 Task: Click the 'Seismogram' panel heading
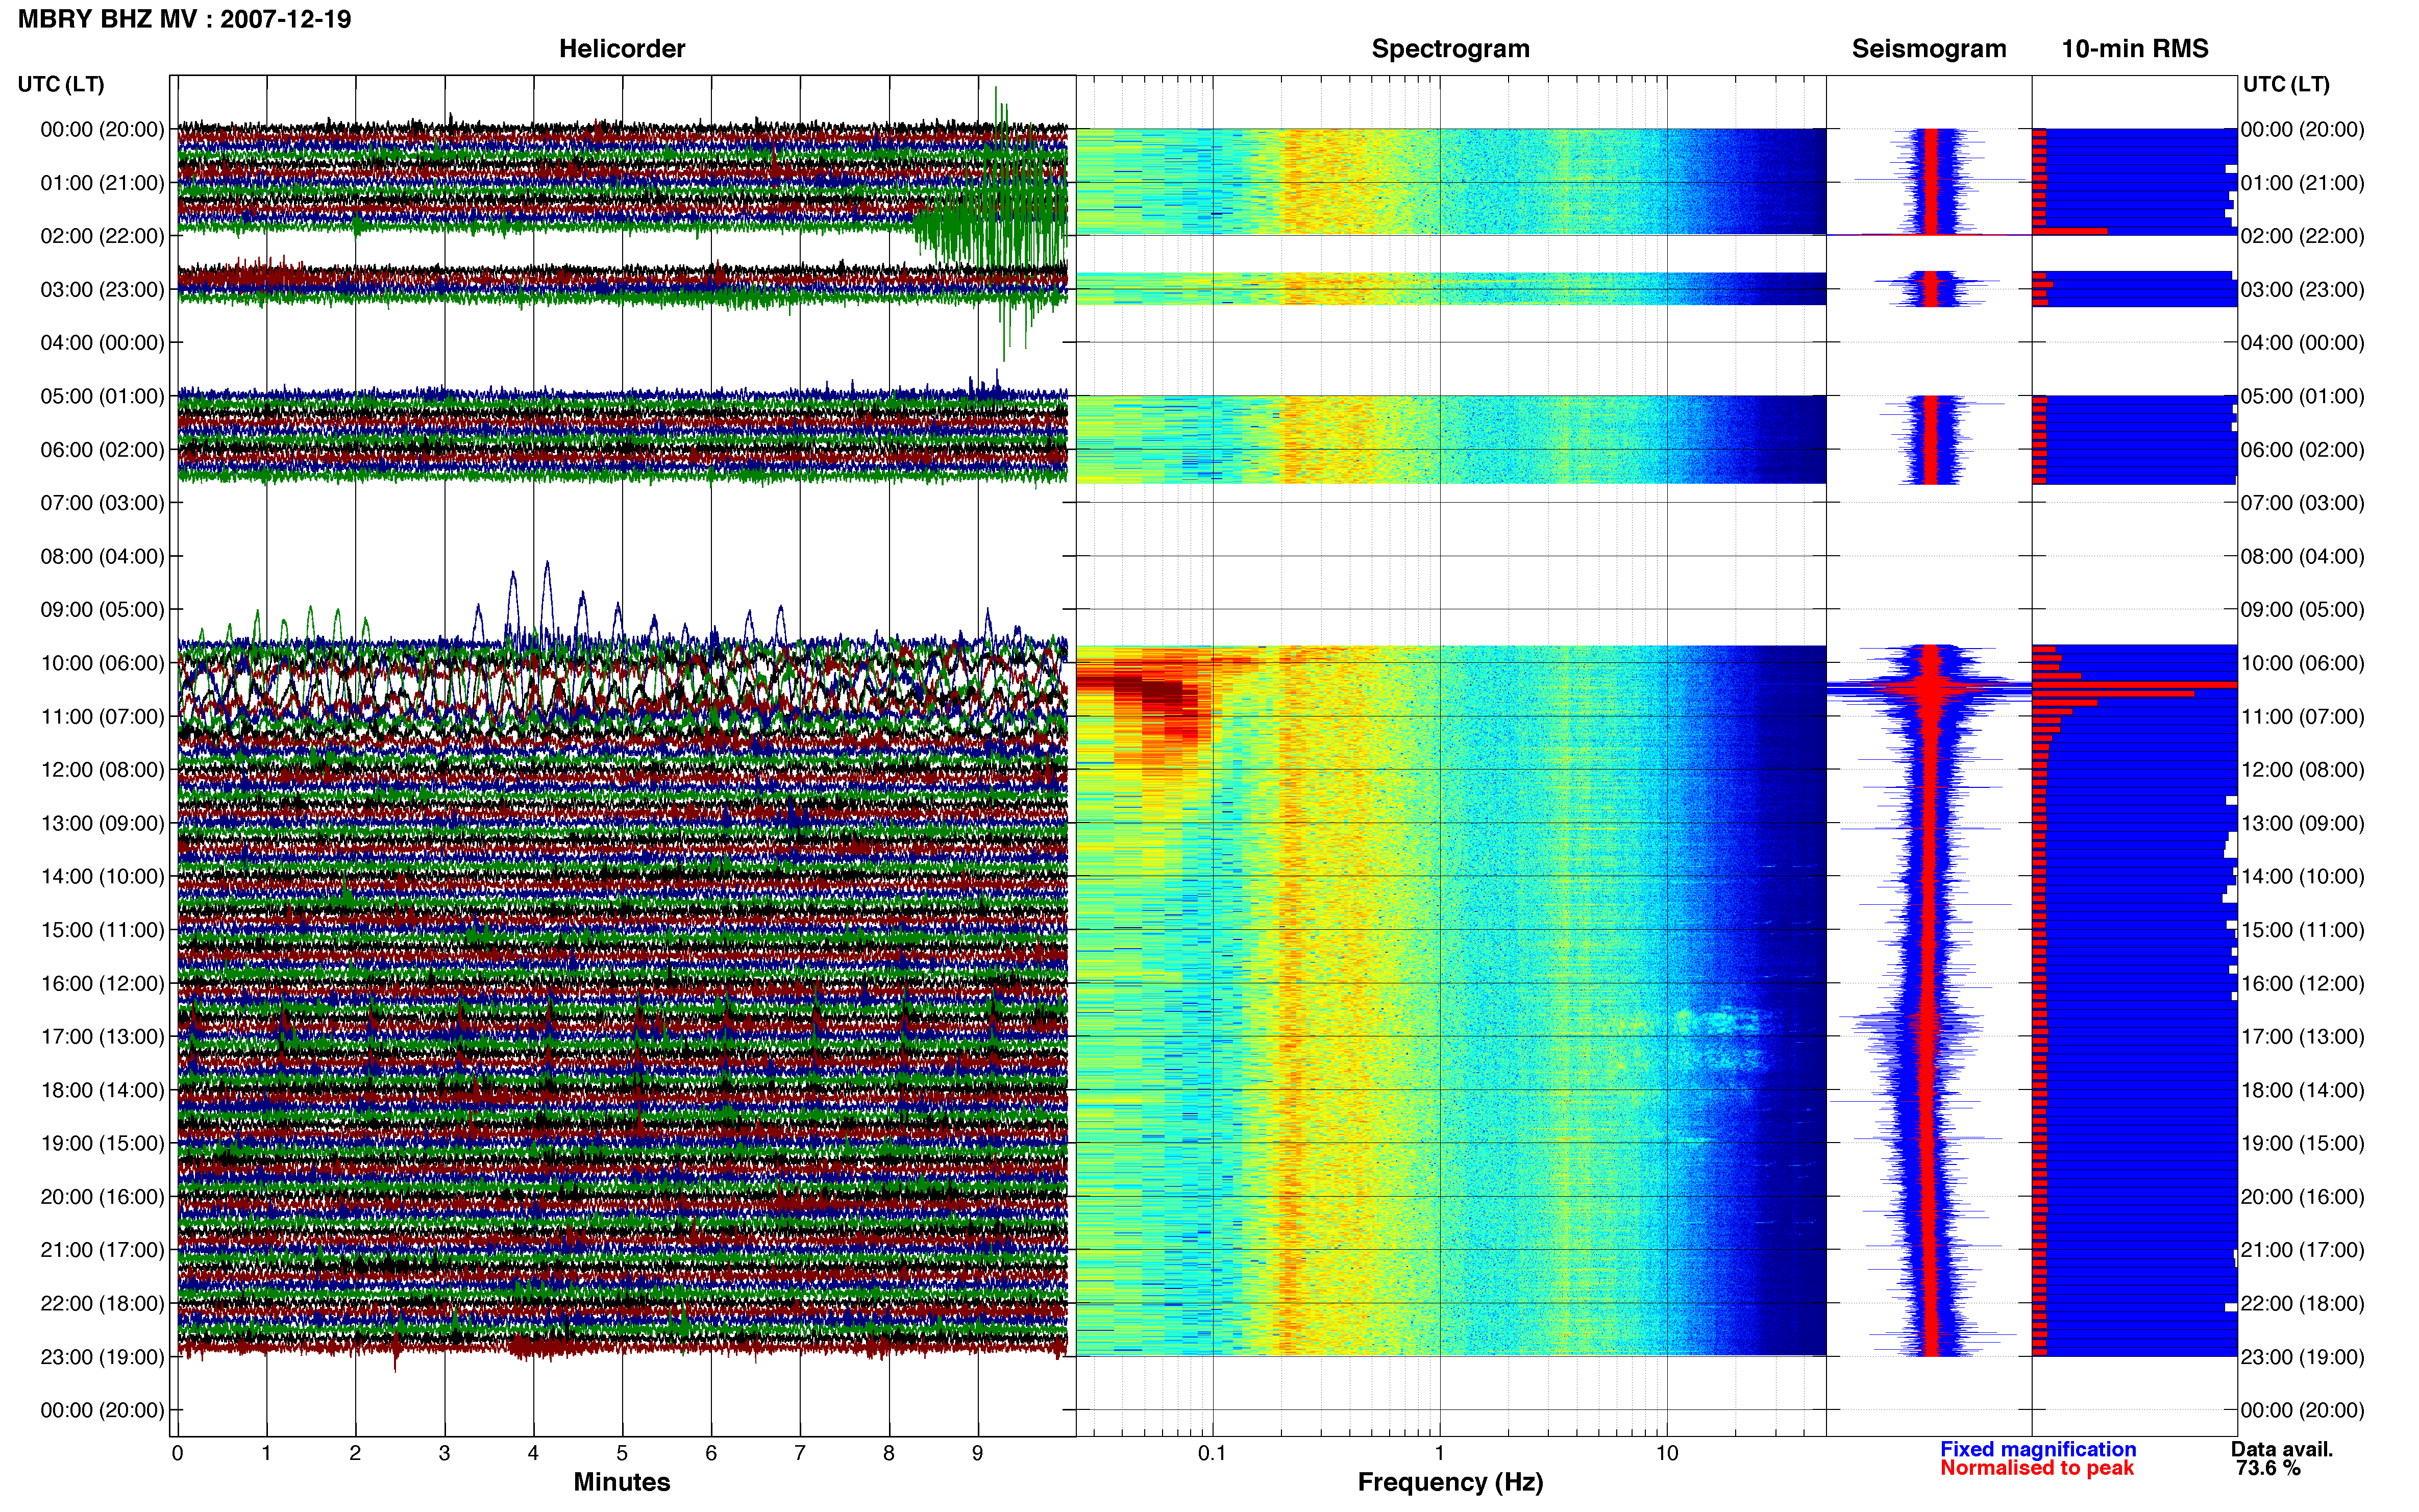pyautogui.click(x=1929, y=49)
